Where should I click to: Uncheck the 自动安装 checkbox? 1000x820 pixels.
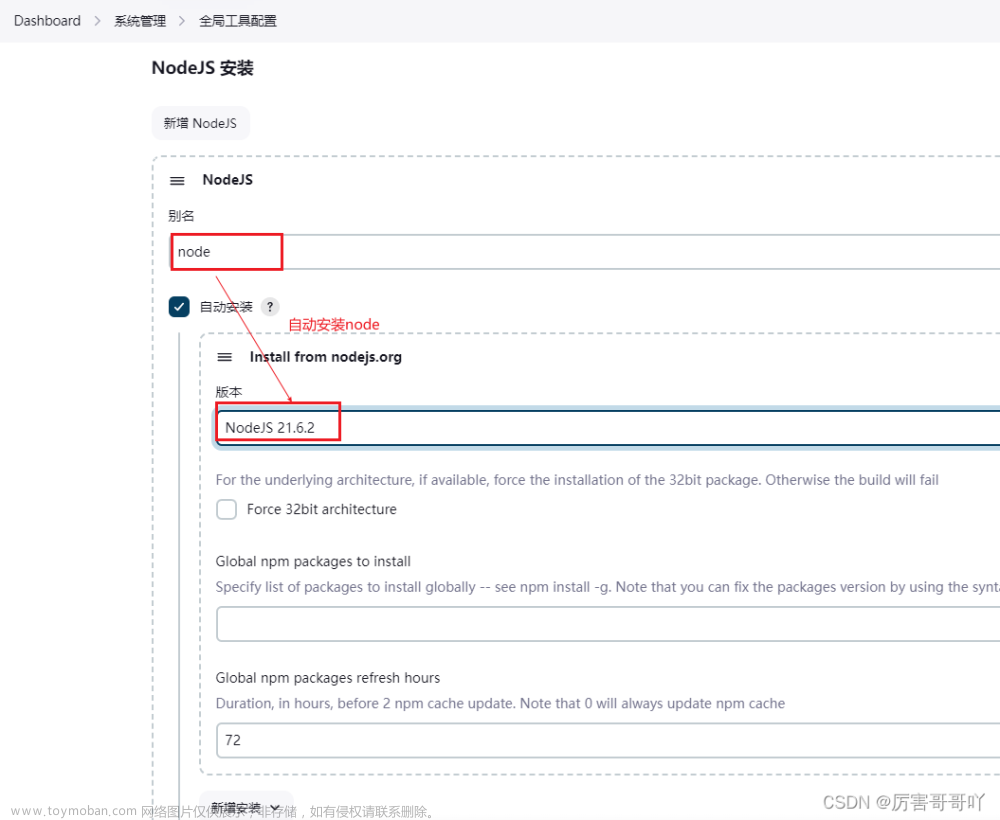coord(179,307)
